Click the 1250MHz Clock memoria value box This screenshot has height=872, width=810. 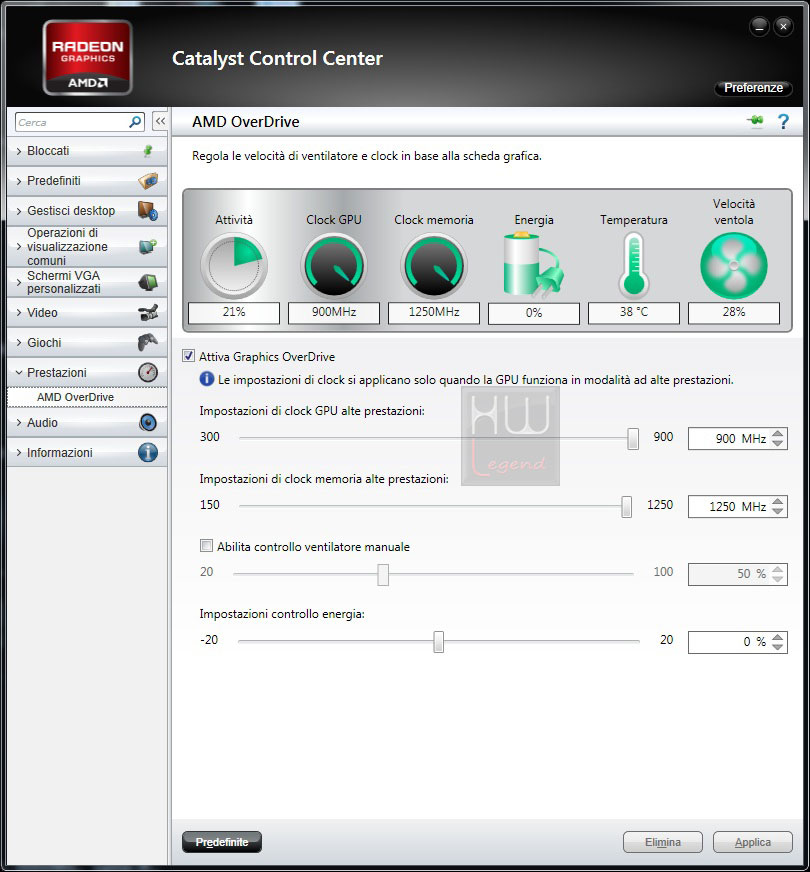(x=434, y=313)
